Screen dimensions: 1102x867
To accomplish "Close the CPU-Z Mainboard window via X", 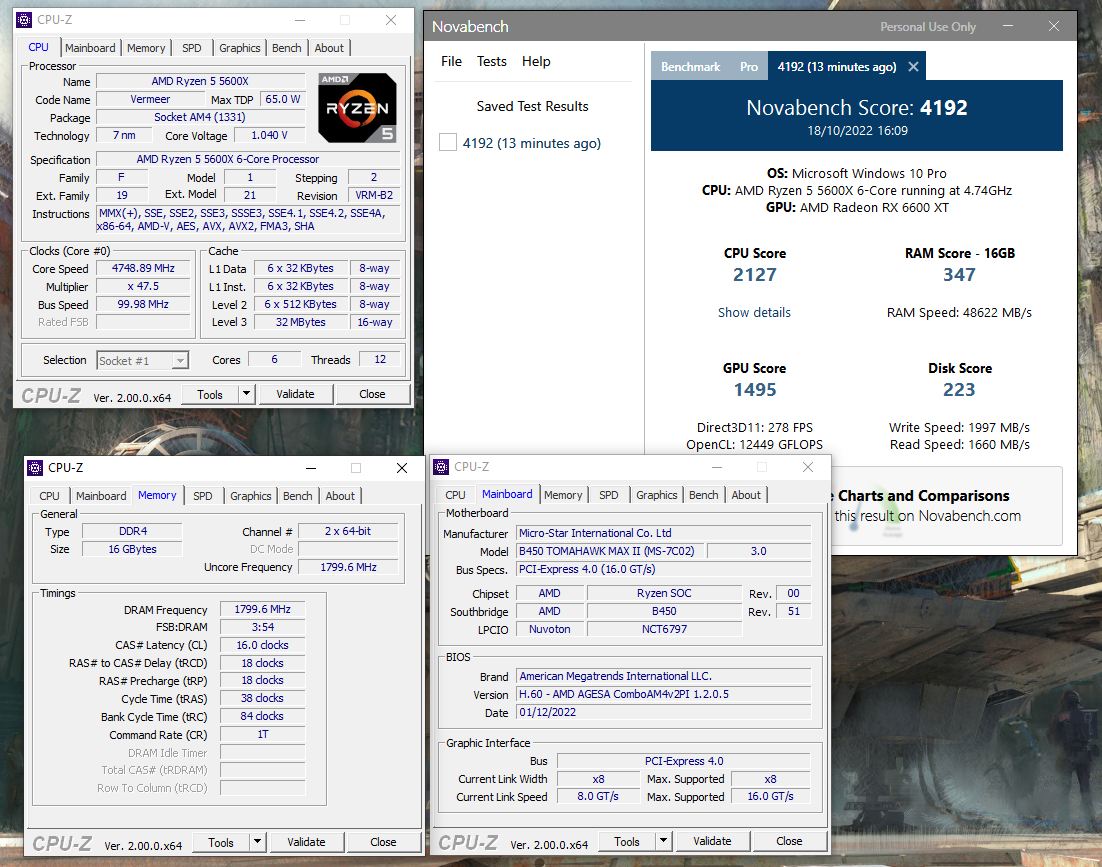I will coord(808,467).
